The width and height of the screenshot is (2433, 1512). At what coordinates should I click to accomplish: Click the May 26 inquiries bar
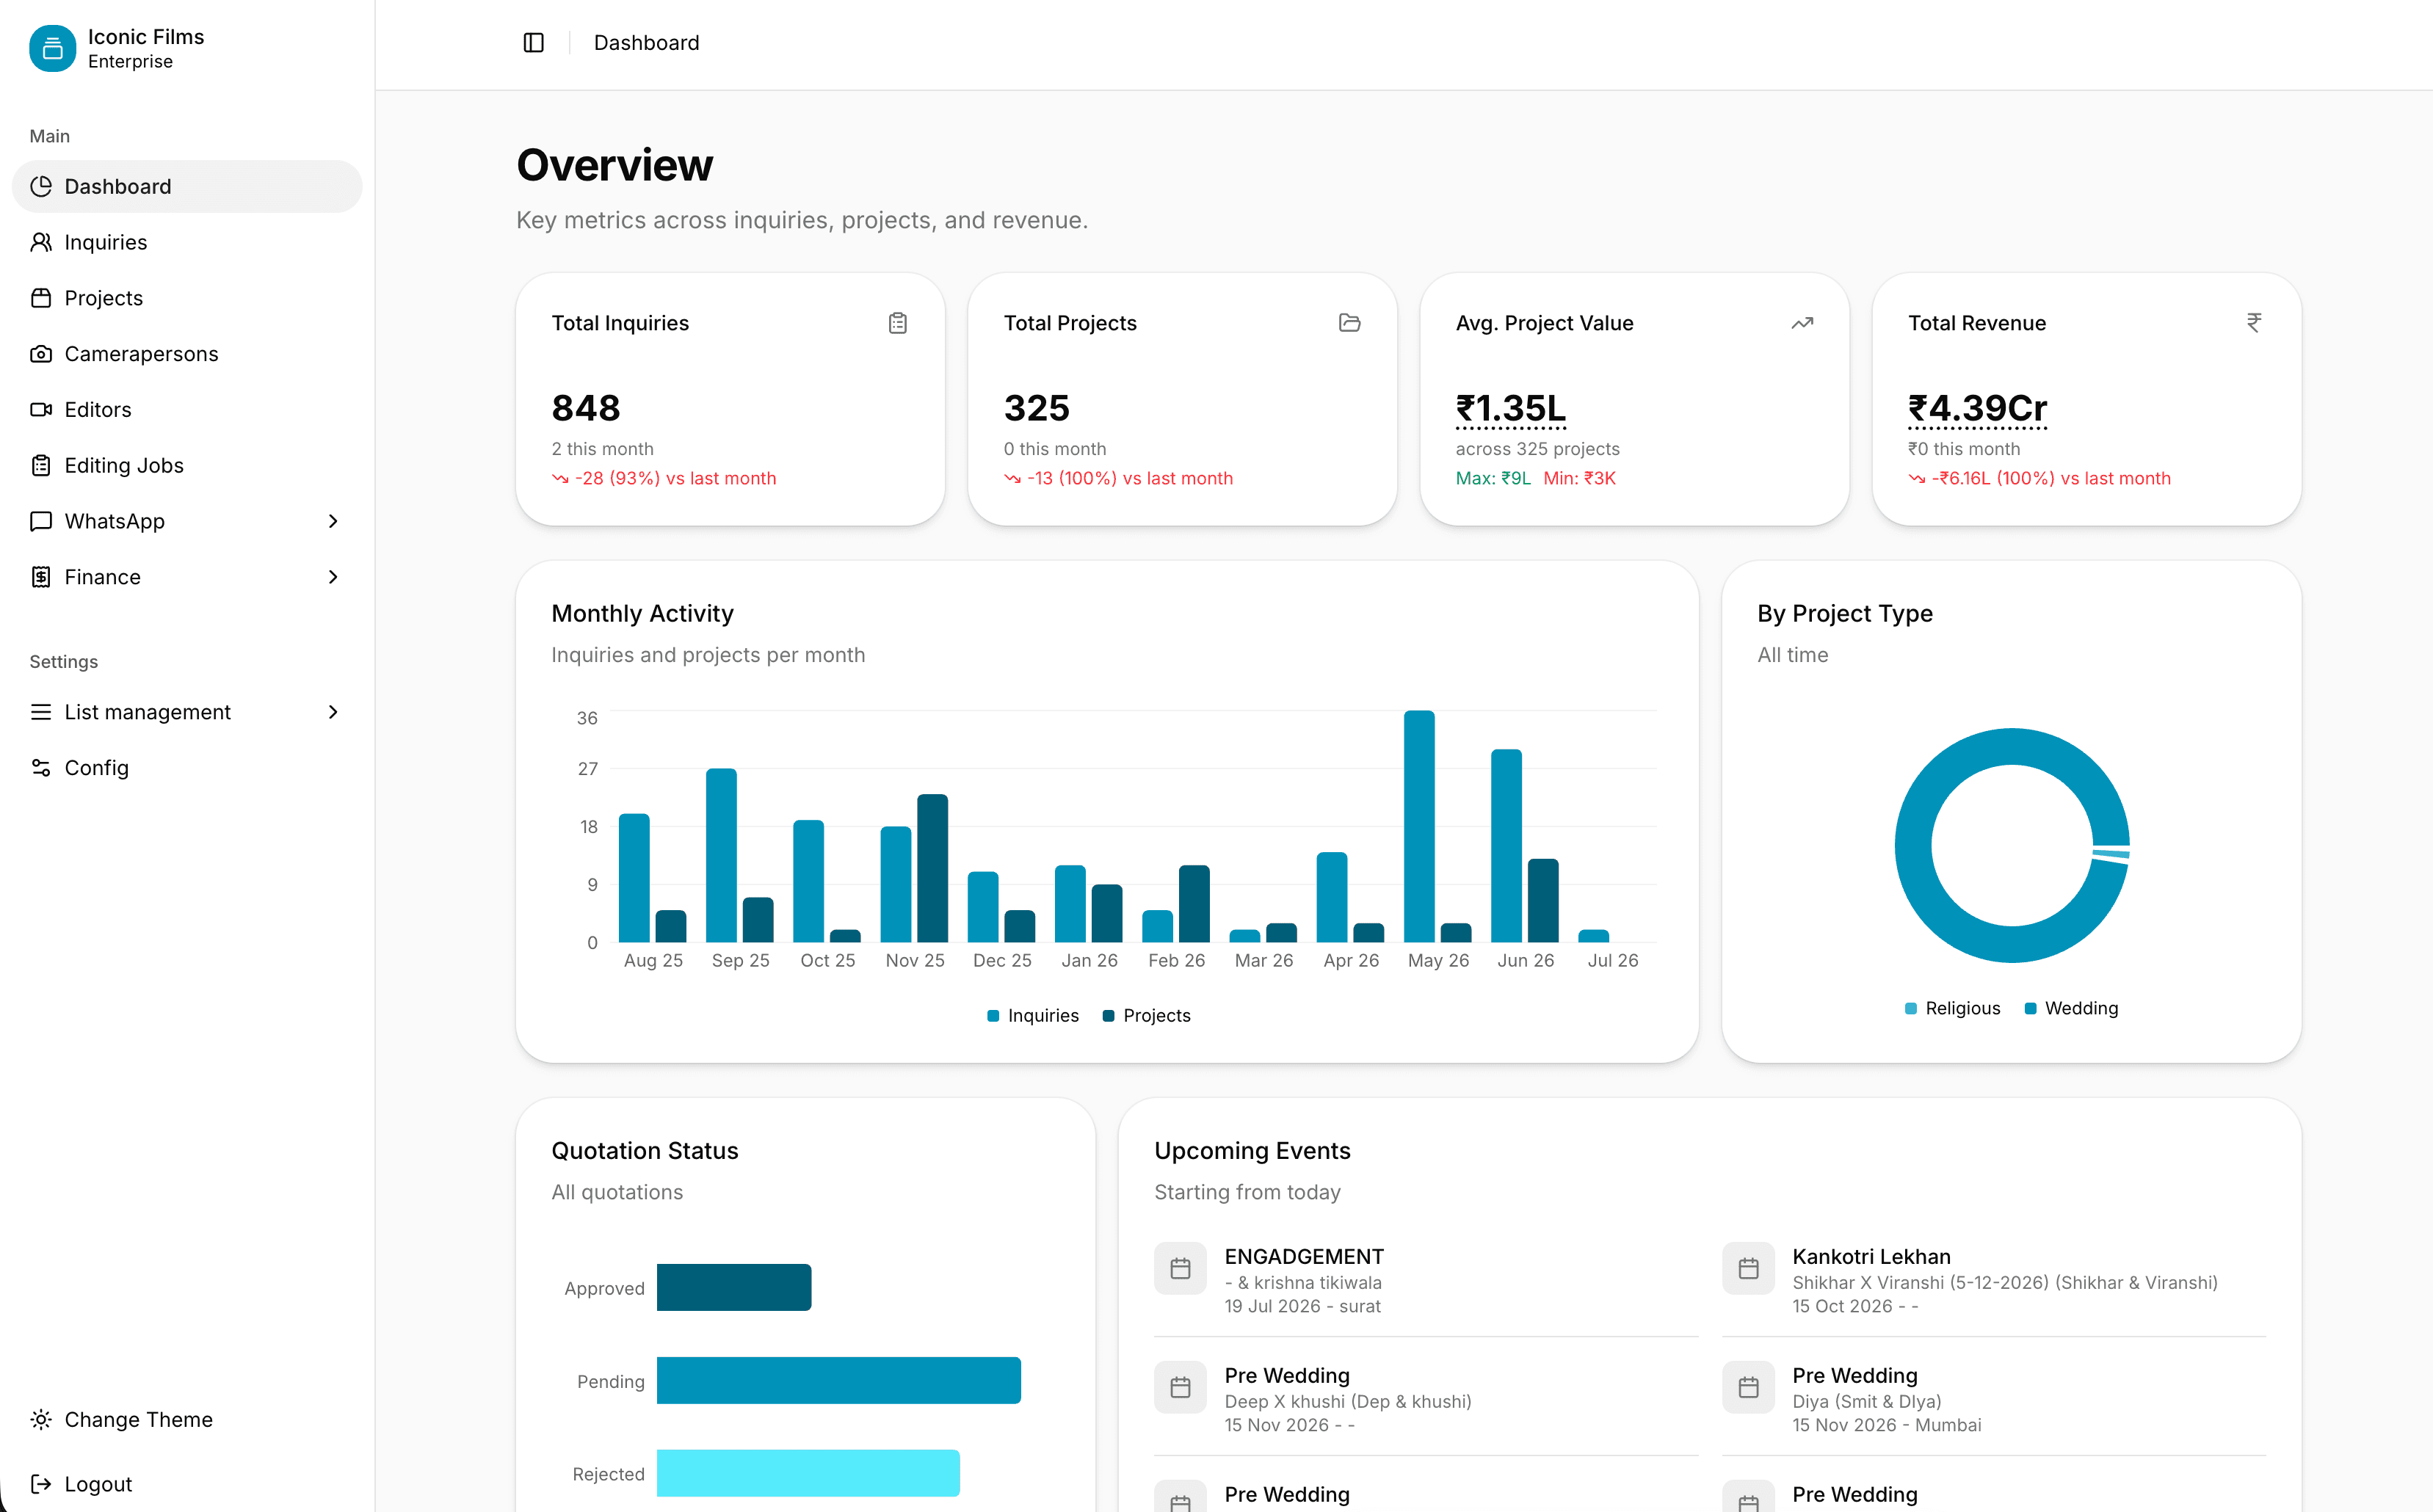click(x=1419, y=826)
